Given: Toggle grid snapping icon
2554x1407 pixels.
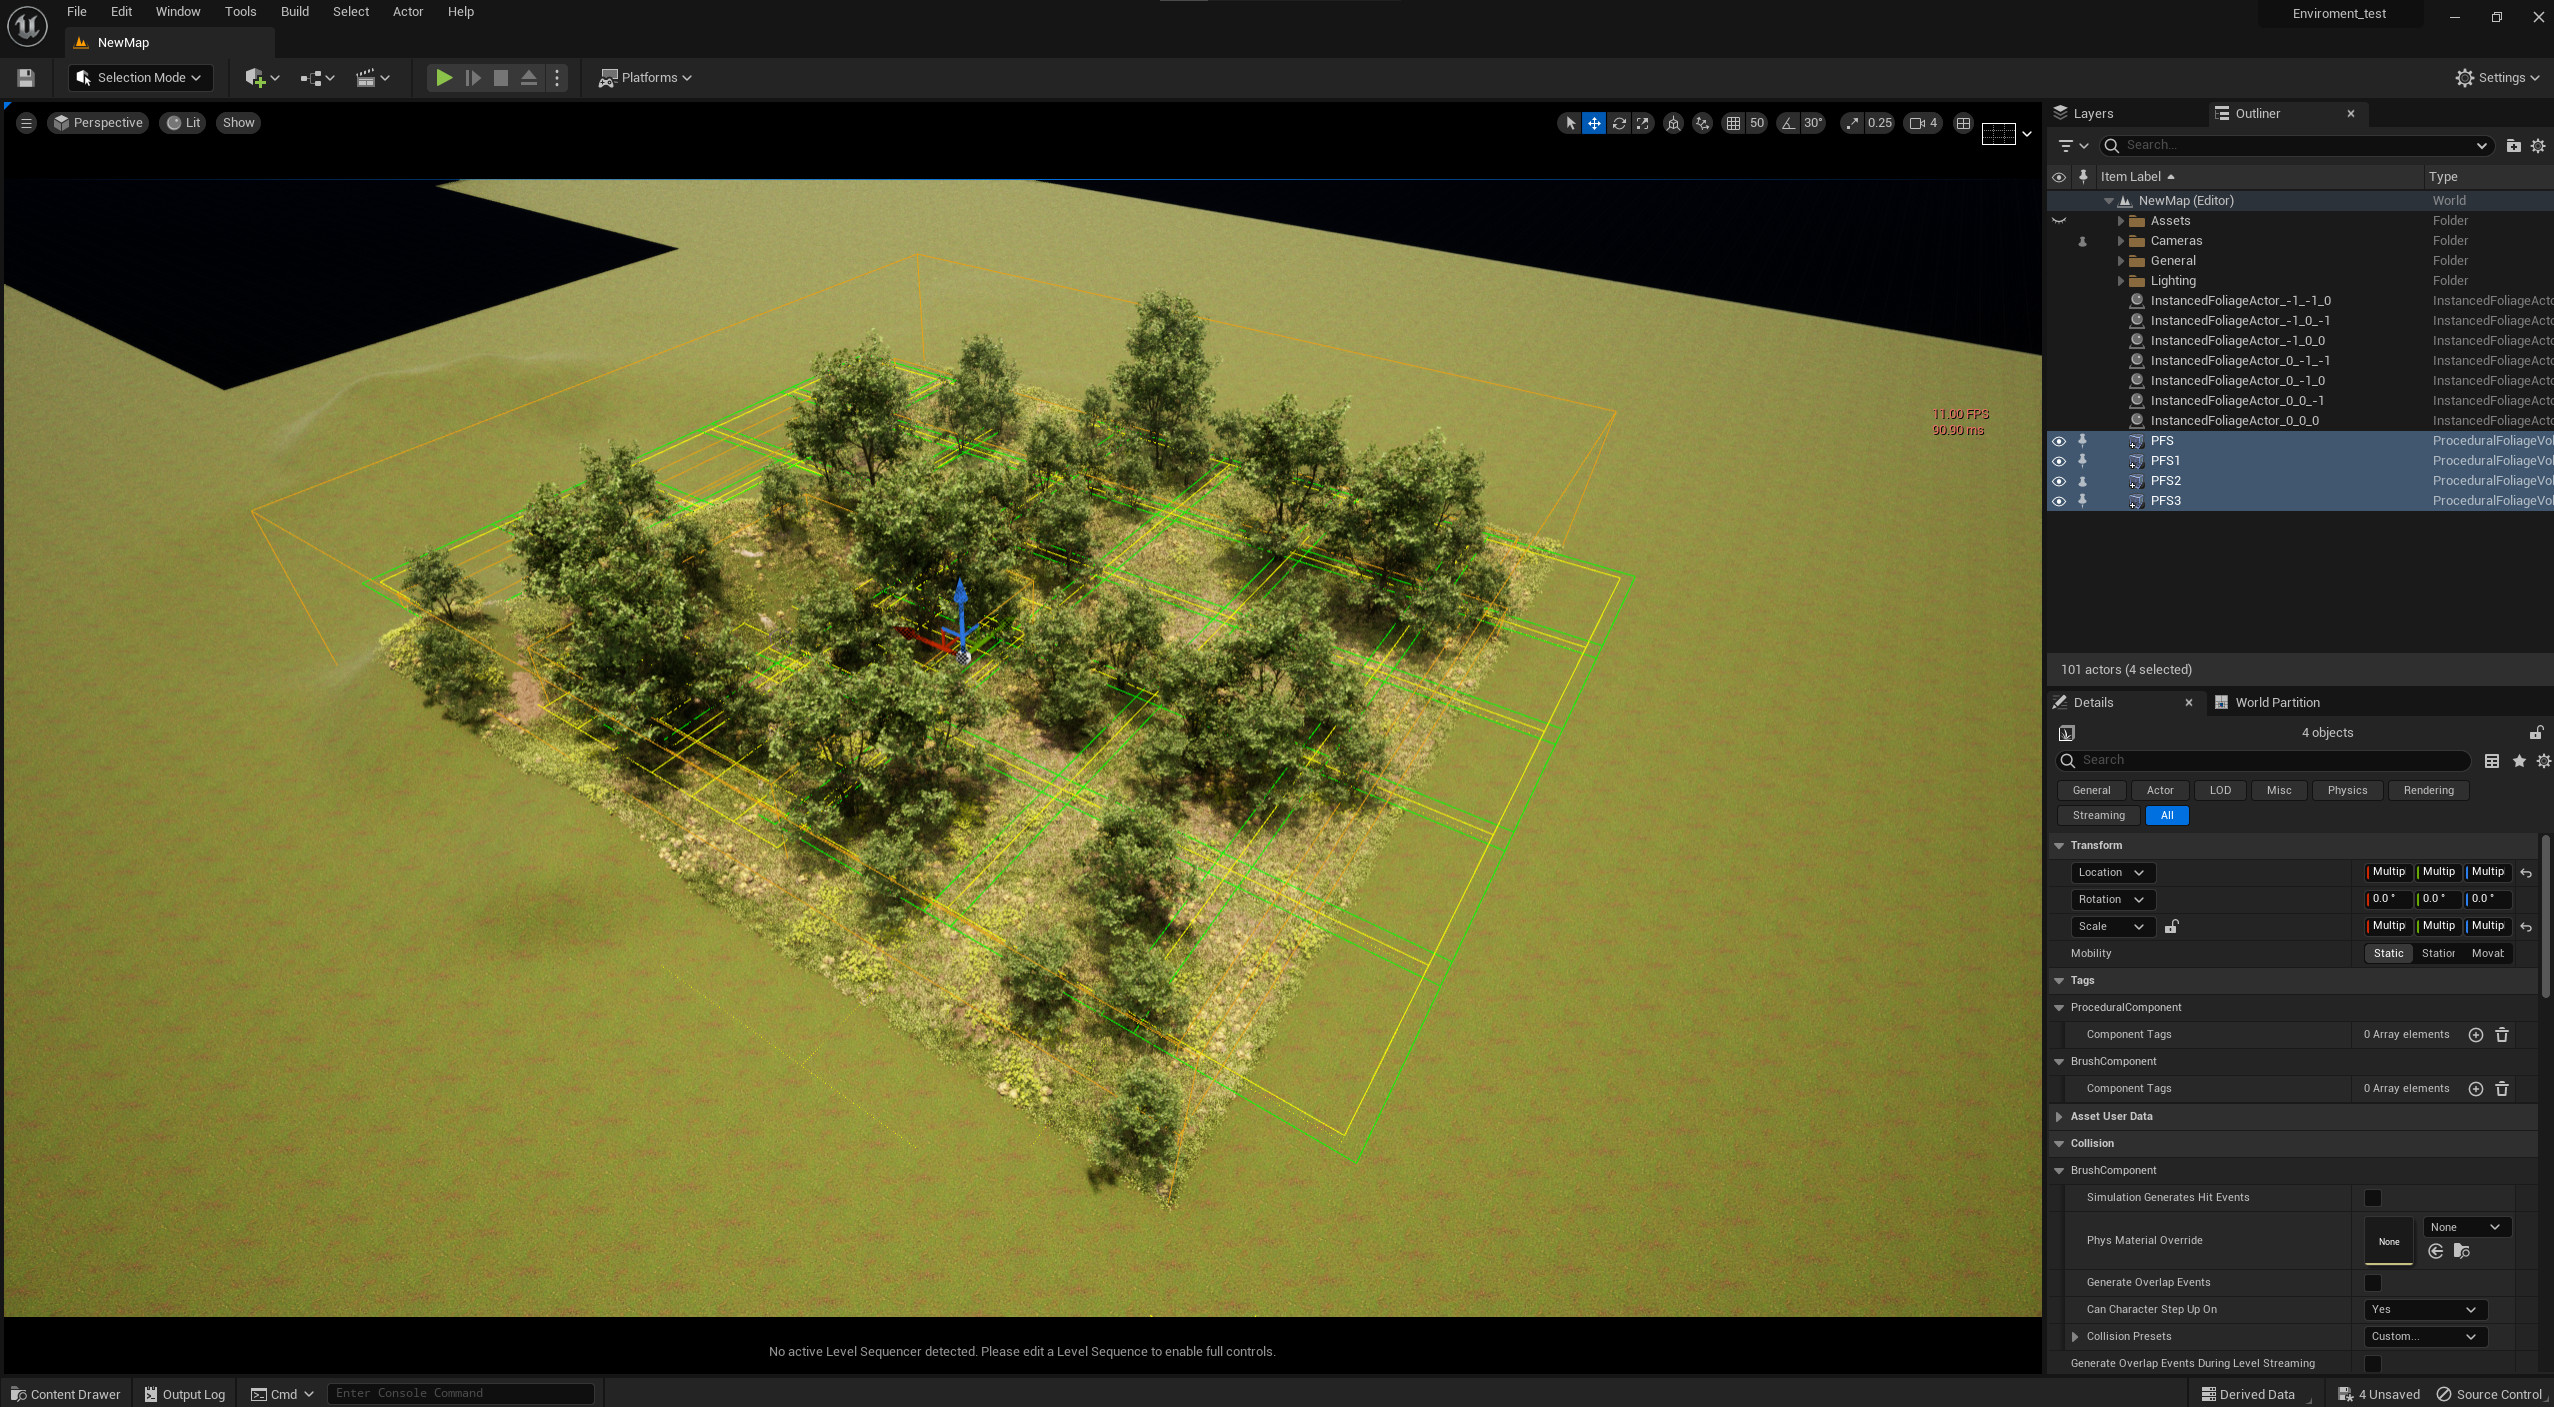Looking at the screenshot, I should click(x=1733, y=123).
